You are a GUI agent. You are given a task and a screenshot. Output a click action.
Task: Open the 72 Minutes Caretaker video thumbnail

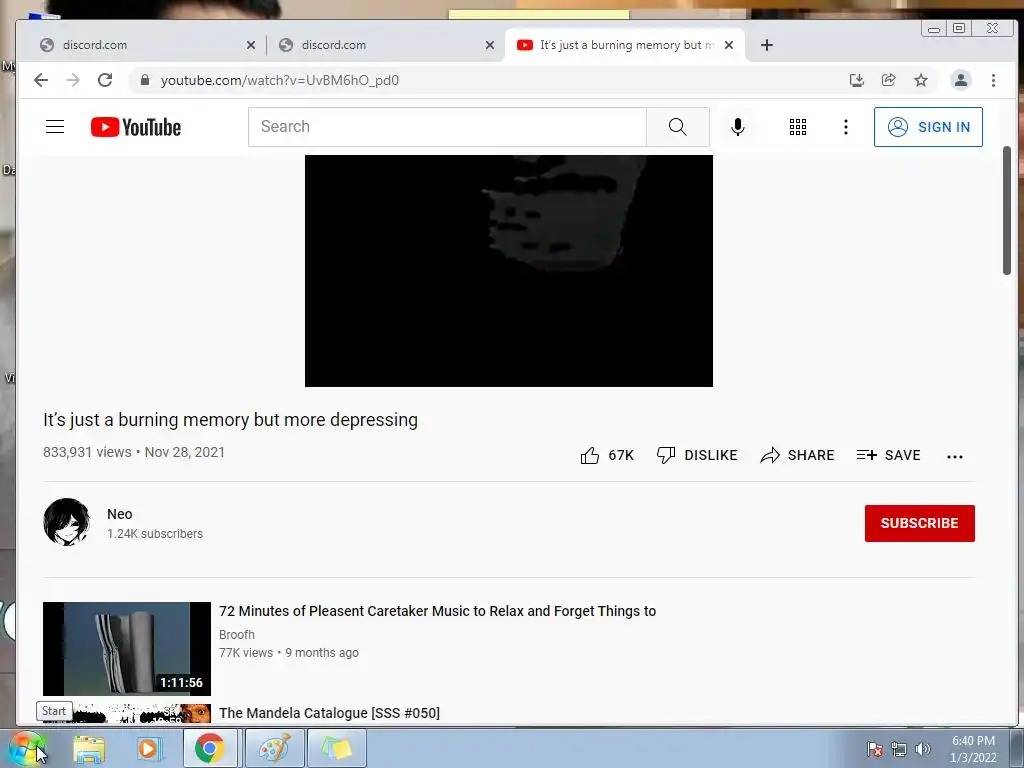pos(127,648)
